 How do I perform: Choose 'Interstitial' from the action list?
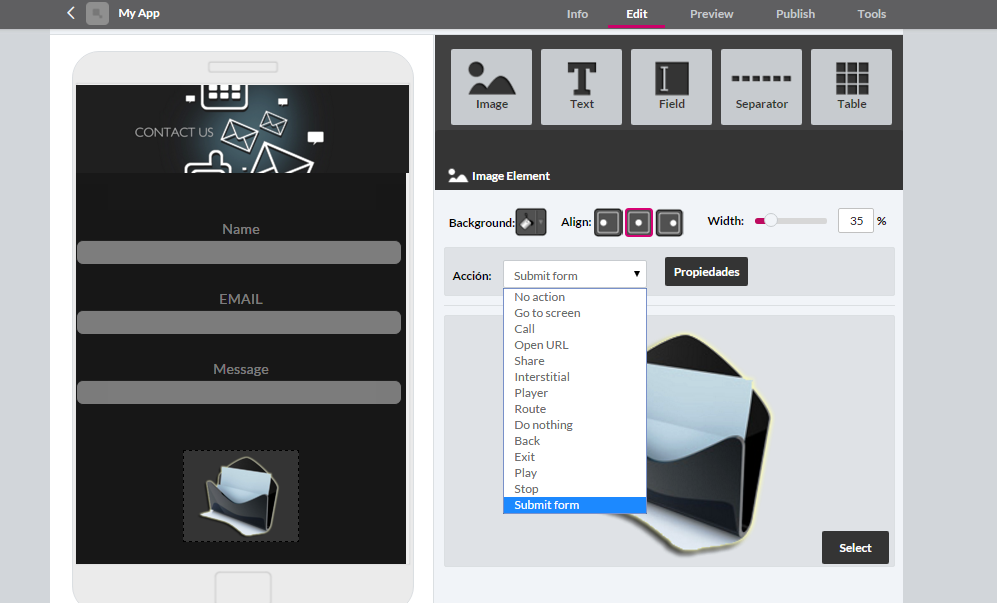575,377
